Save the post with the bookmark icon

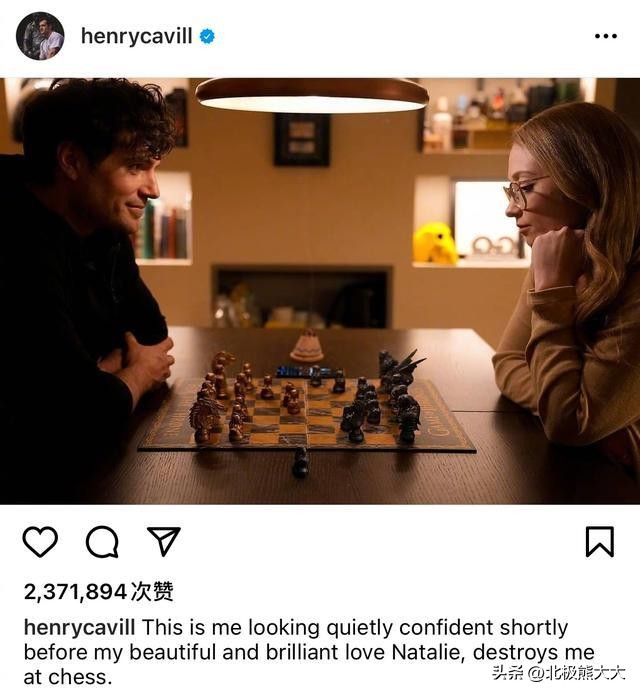[599, 542]
